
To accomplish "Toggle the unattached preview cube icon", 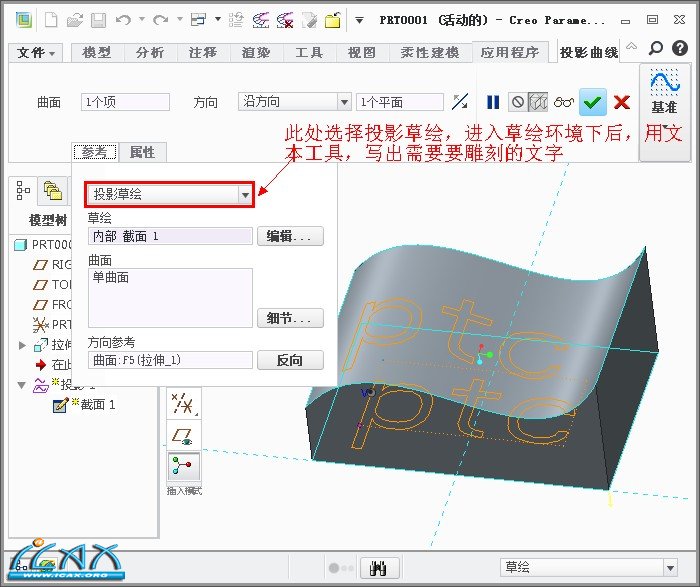I will (x=538, y=102).
